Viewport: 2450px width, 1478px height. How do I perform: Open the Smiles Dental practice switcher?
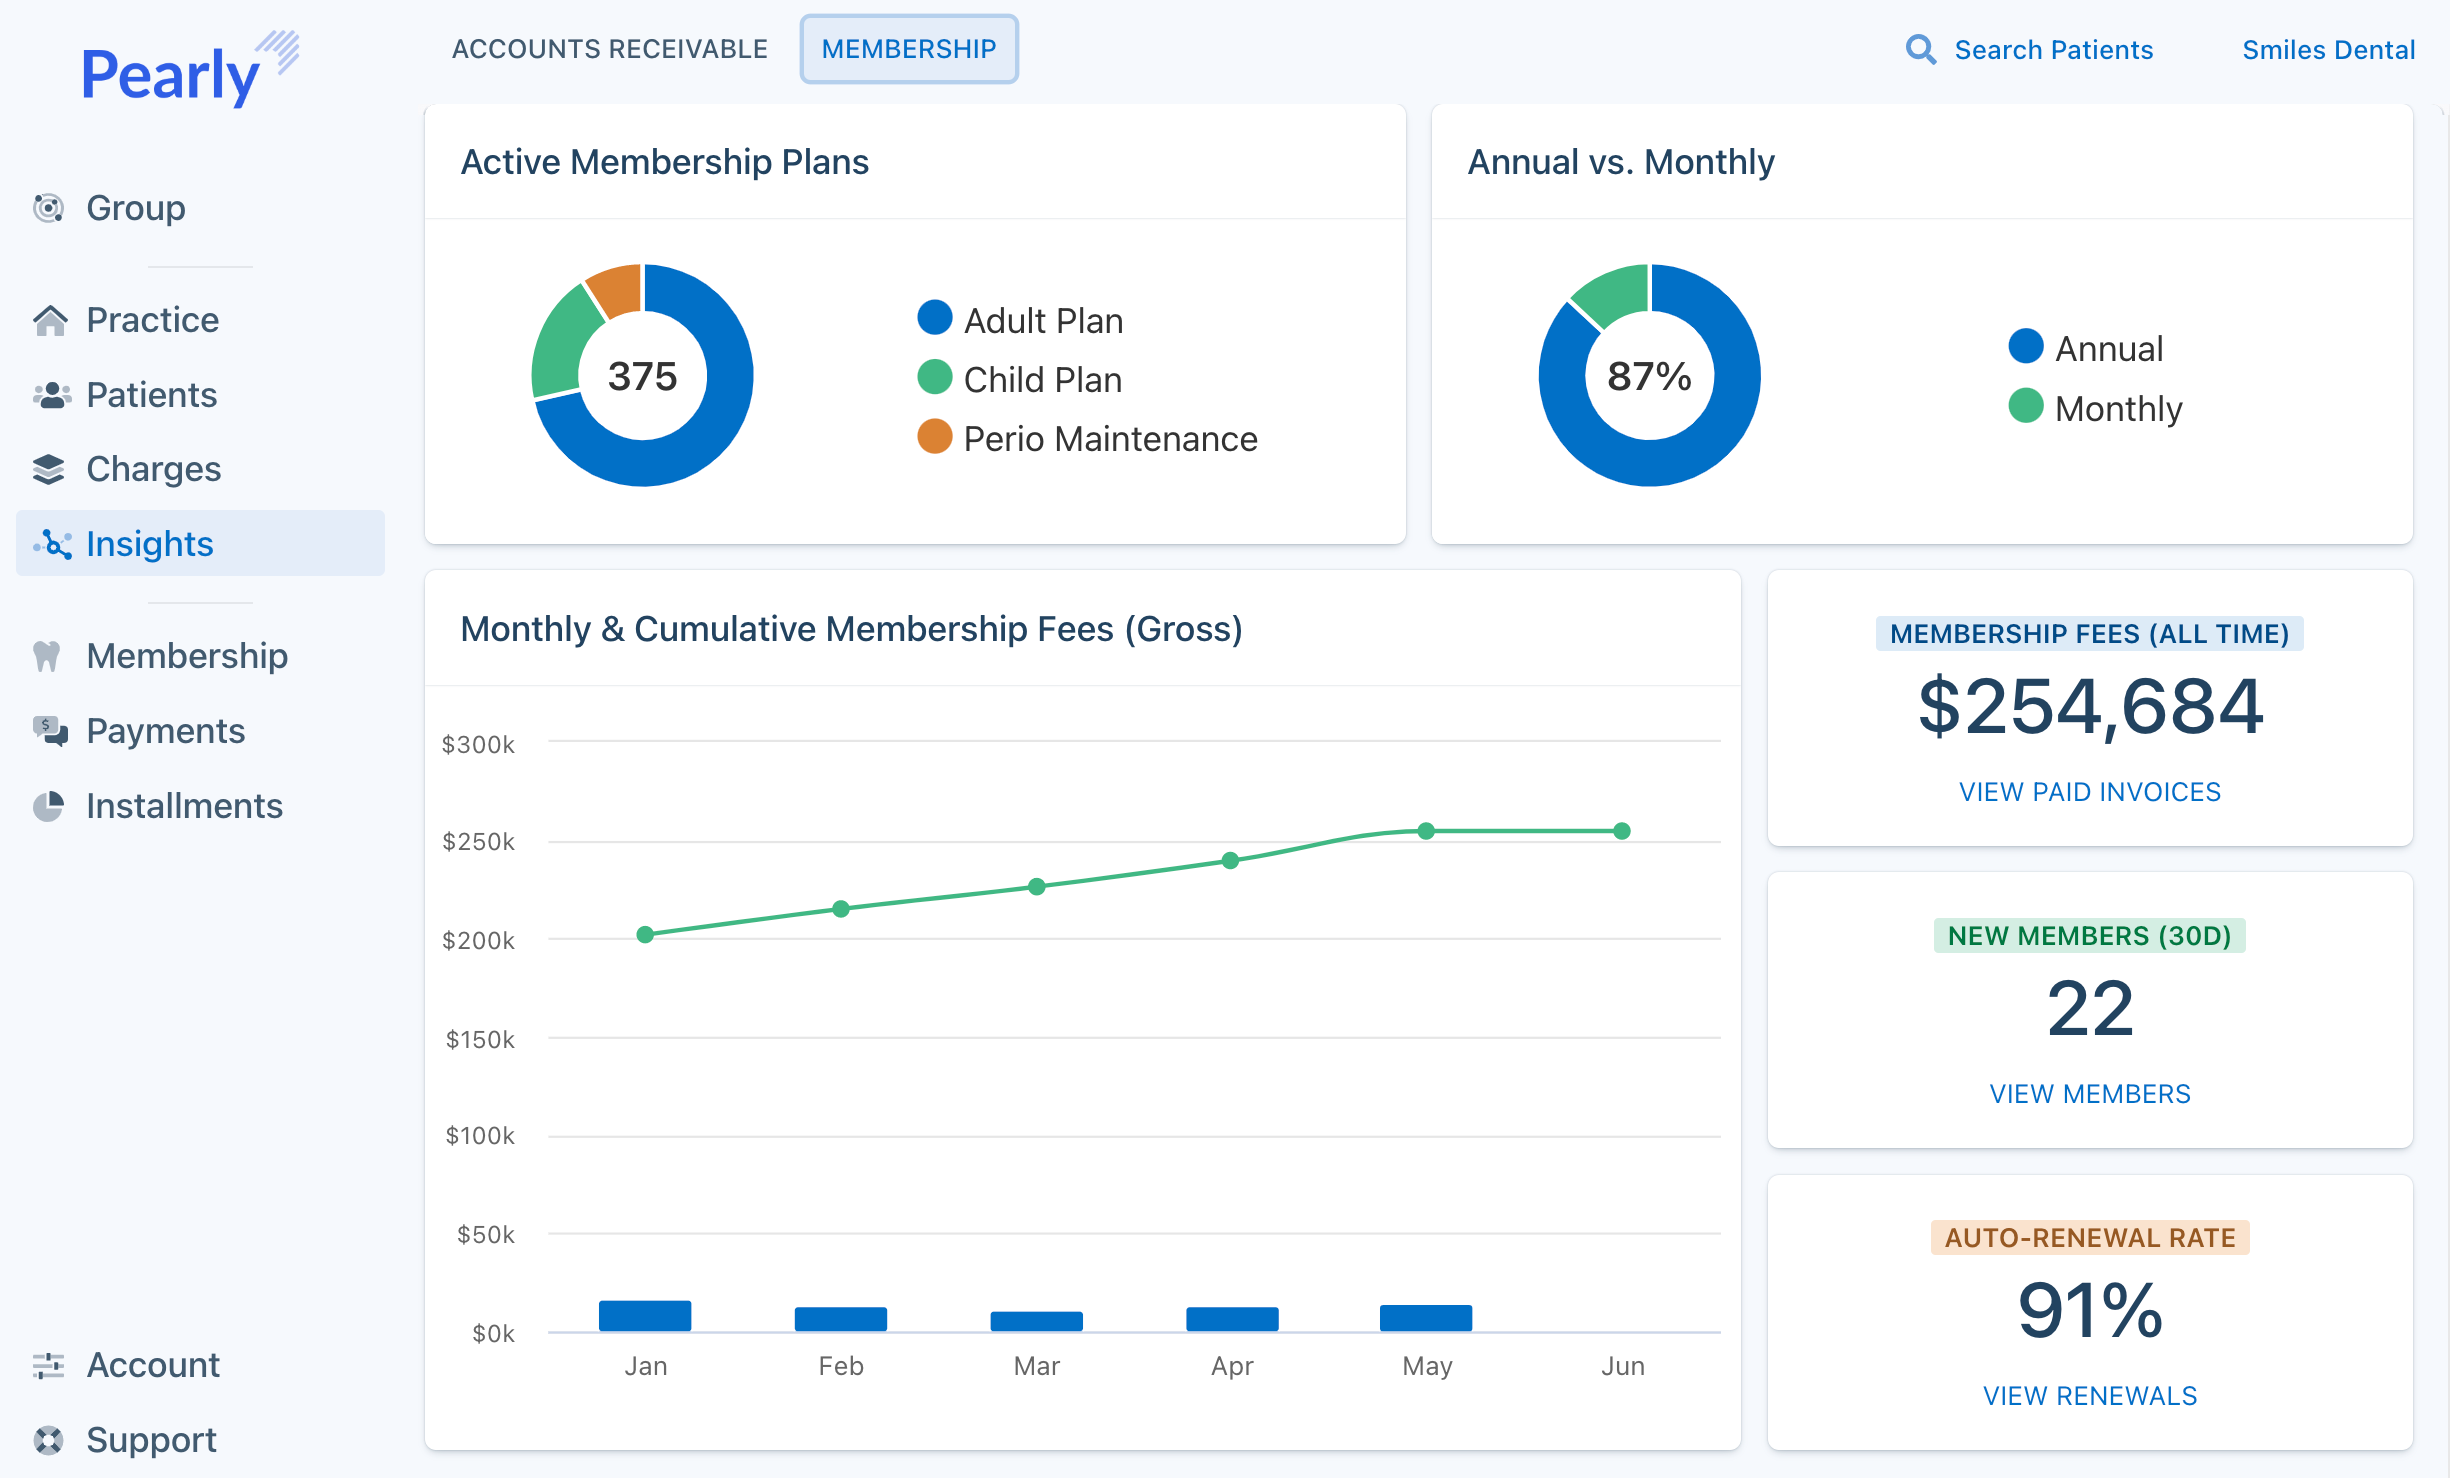click(2327, 50)
